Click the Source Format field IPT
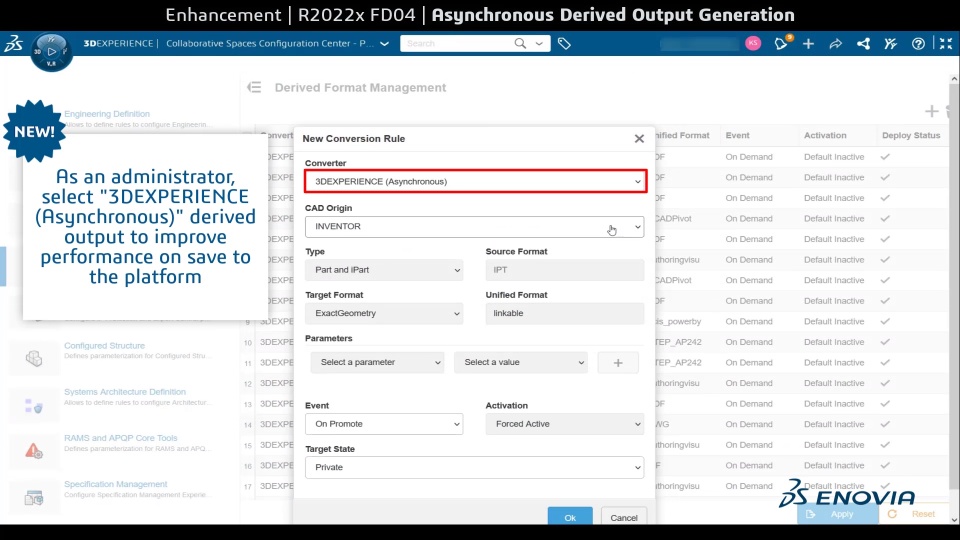This screenshot has height=540, width=960. point(564,270)
